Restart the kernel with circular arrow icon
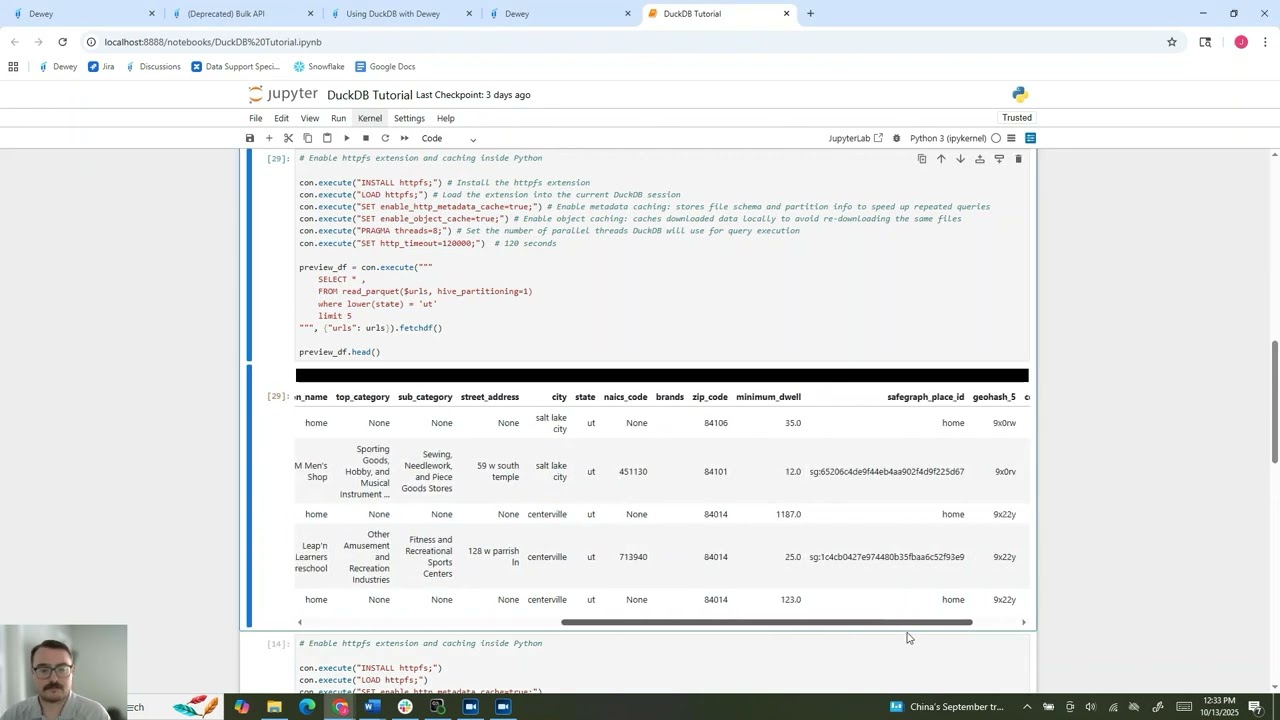1280x720 pixels. [x=385, y=138]
